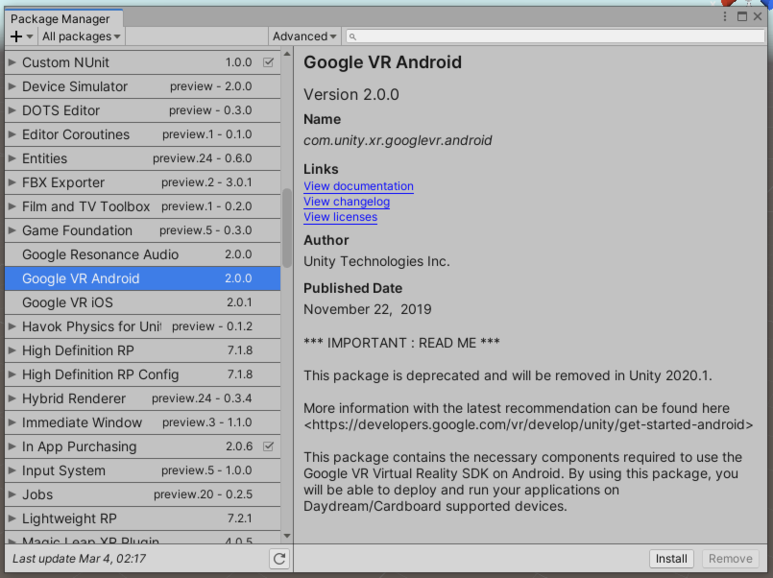This screenshot has height=578, width=773.
Task: Click the In App Purchasing installed checkmark
Action: pyautogui.click(x=268, y=446)
